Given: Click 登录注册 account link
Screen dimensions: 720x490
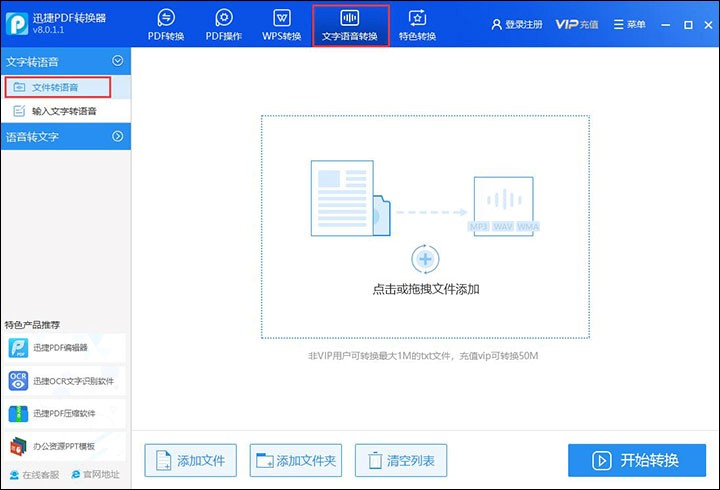Looking at the screenshot, I should click(x=517, y=24).
